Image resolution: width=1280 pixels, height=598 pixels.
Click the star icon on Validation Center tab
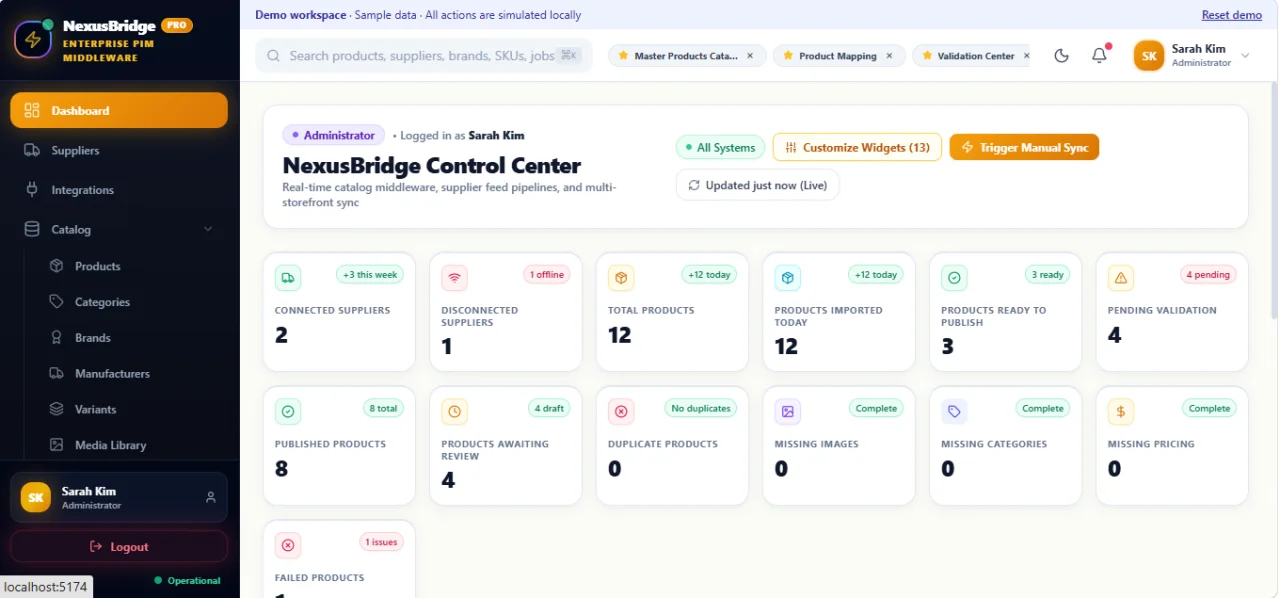coord(927,56)
